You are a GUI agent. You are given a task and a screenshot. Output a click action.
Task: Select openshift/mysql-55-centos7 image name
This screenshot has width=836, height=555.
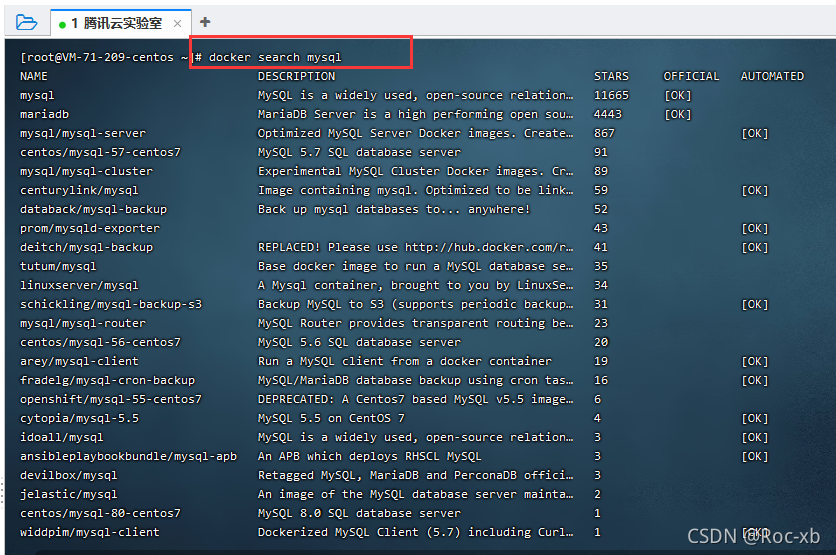111,399
